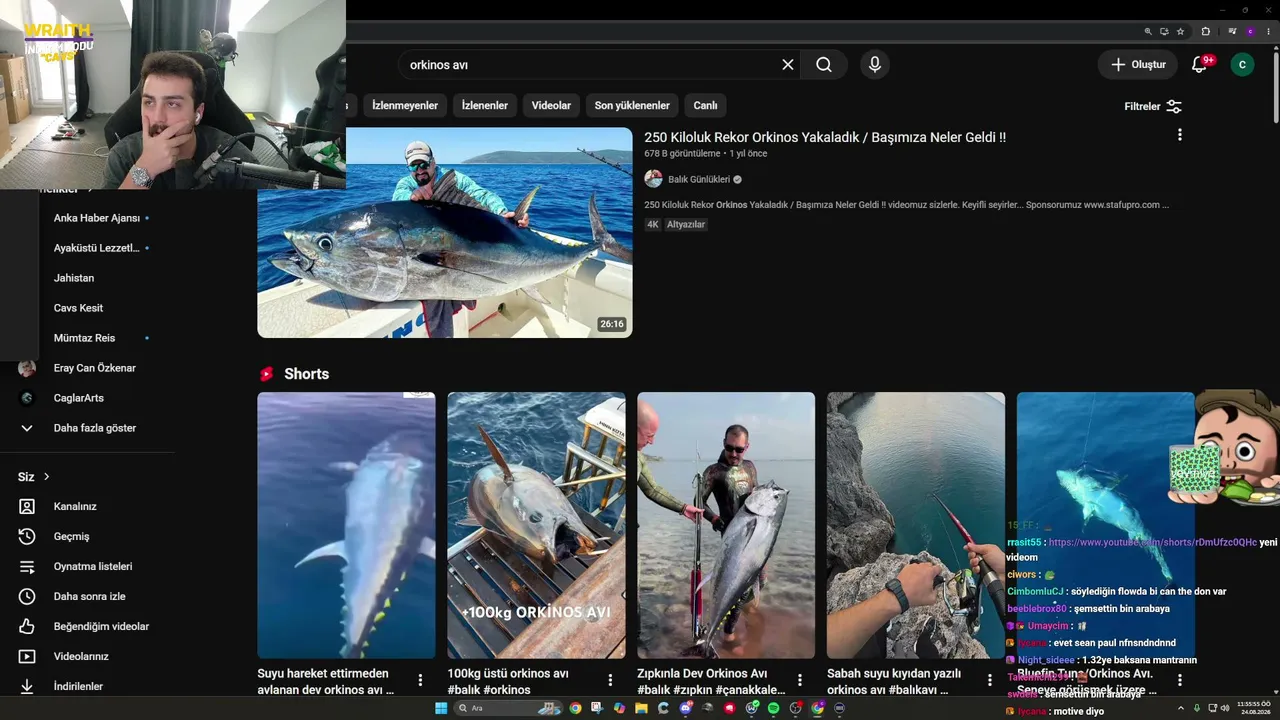Open Chrome's zoom magnifier in address bar
This screenshot has width=1280, height=720.
click(1148, 31)
